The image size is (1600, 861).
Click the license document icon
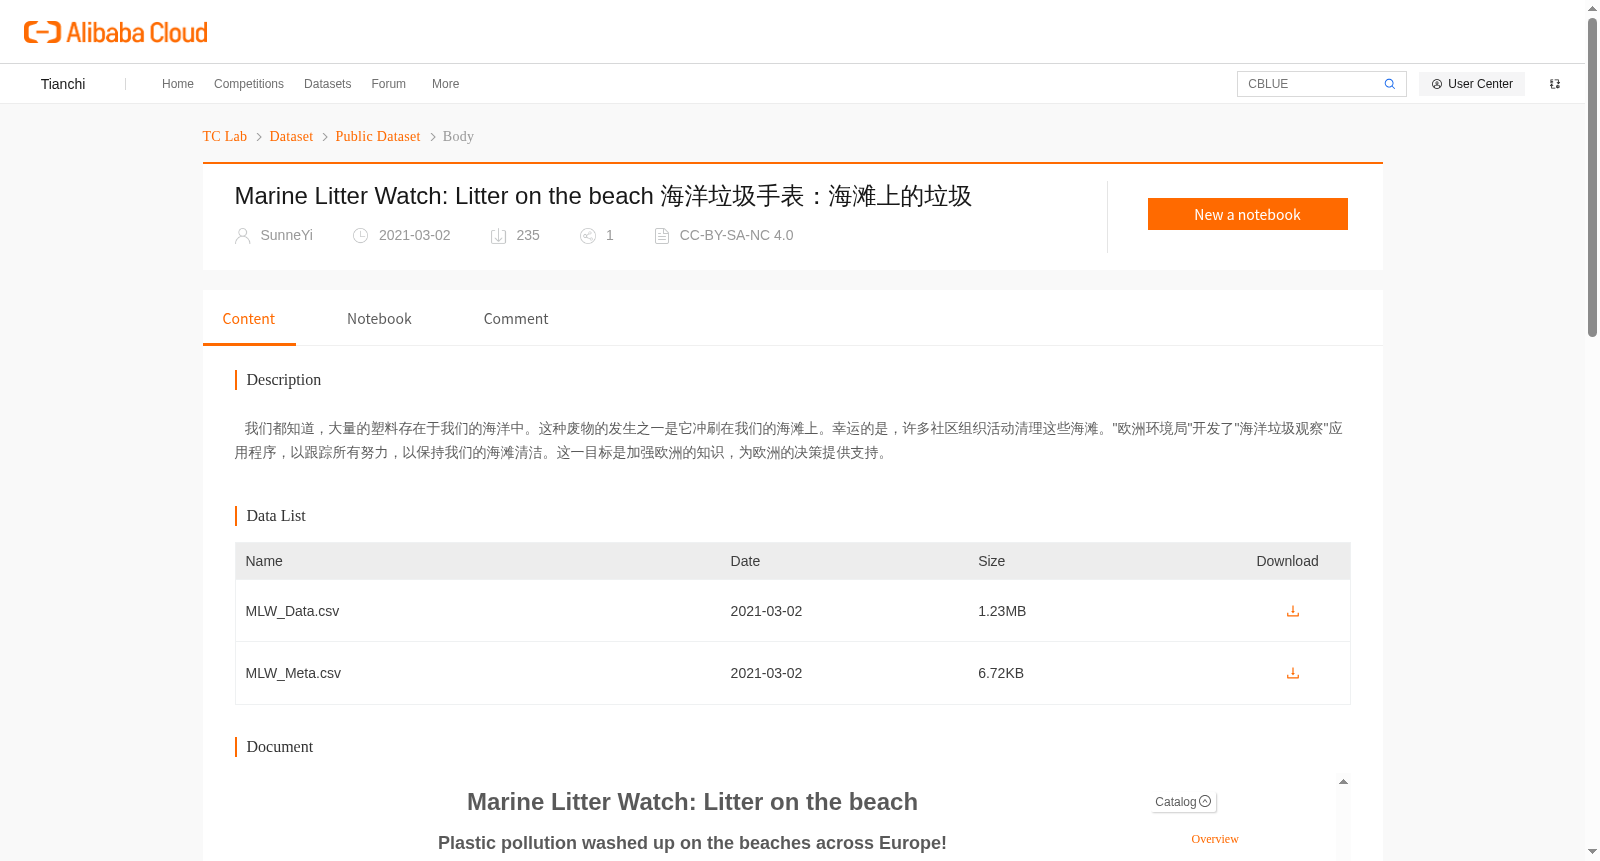point(661,236)
